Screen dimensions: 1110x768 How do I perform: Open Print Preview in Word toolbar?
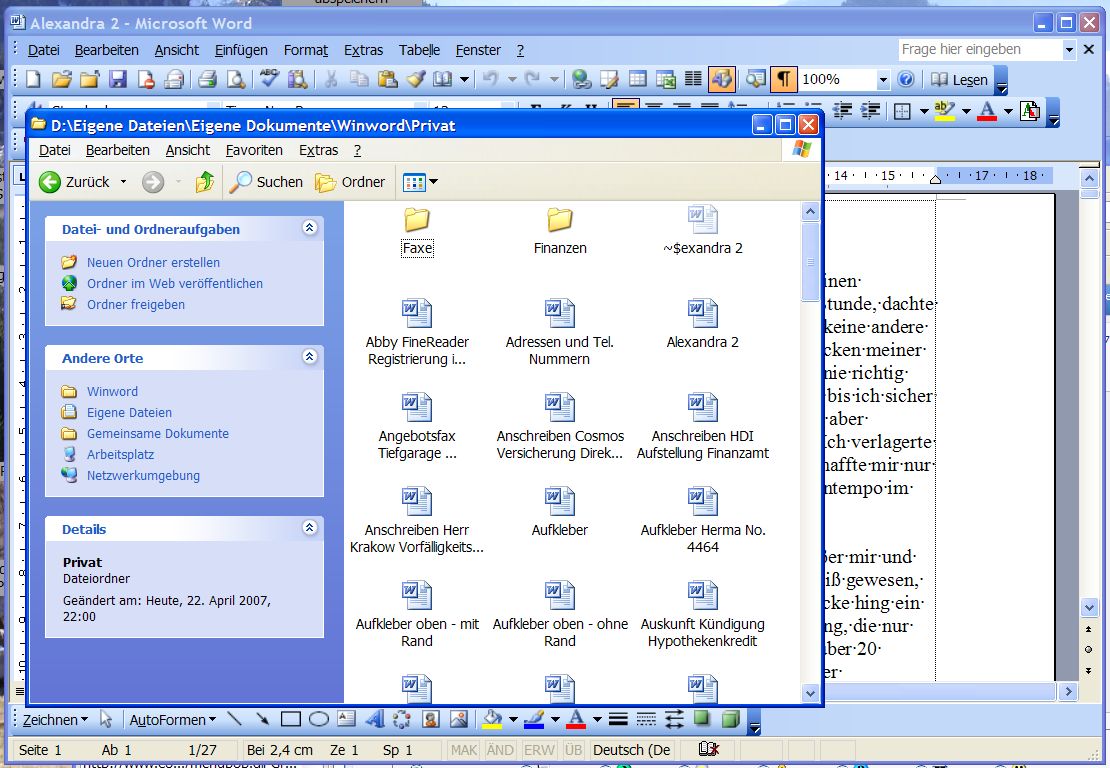(x=236, y=79)
